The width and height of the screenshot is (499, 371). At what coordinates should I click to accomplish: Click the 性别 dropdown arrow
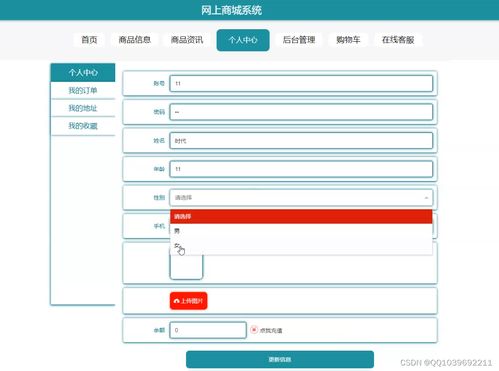tap(426, 198)
